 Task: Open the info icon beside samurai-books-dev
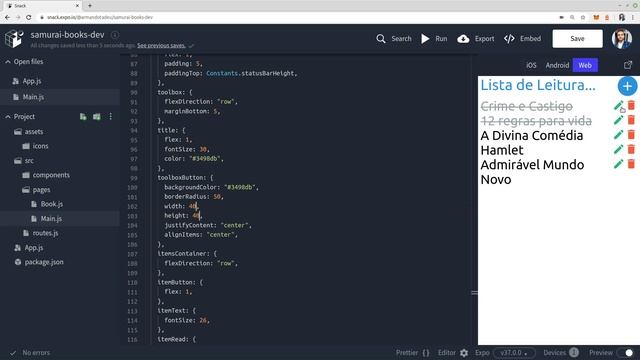[115, 35]
